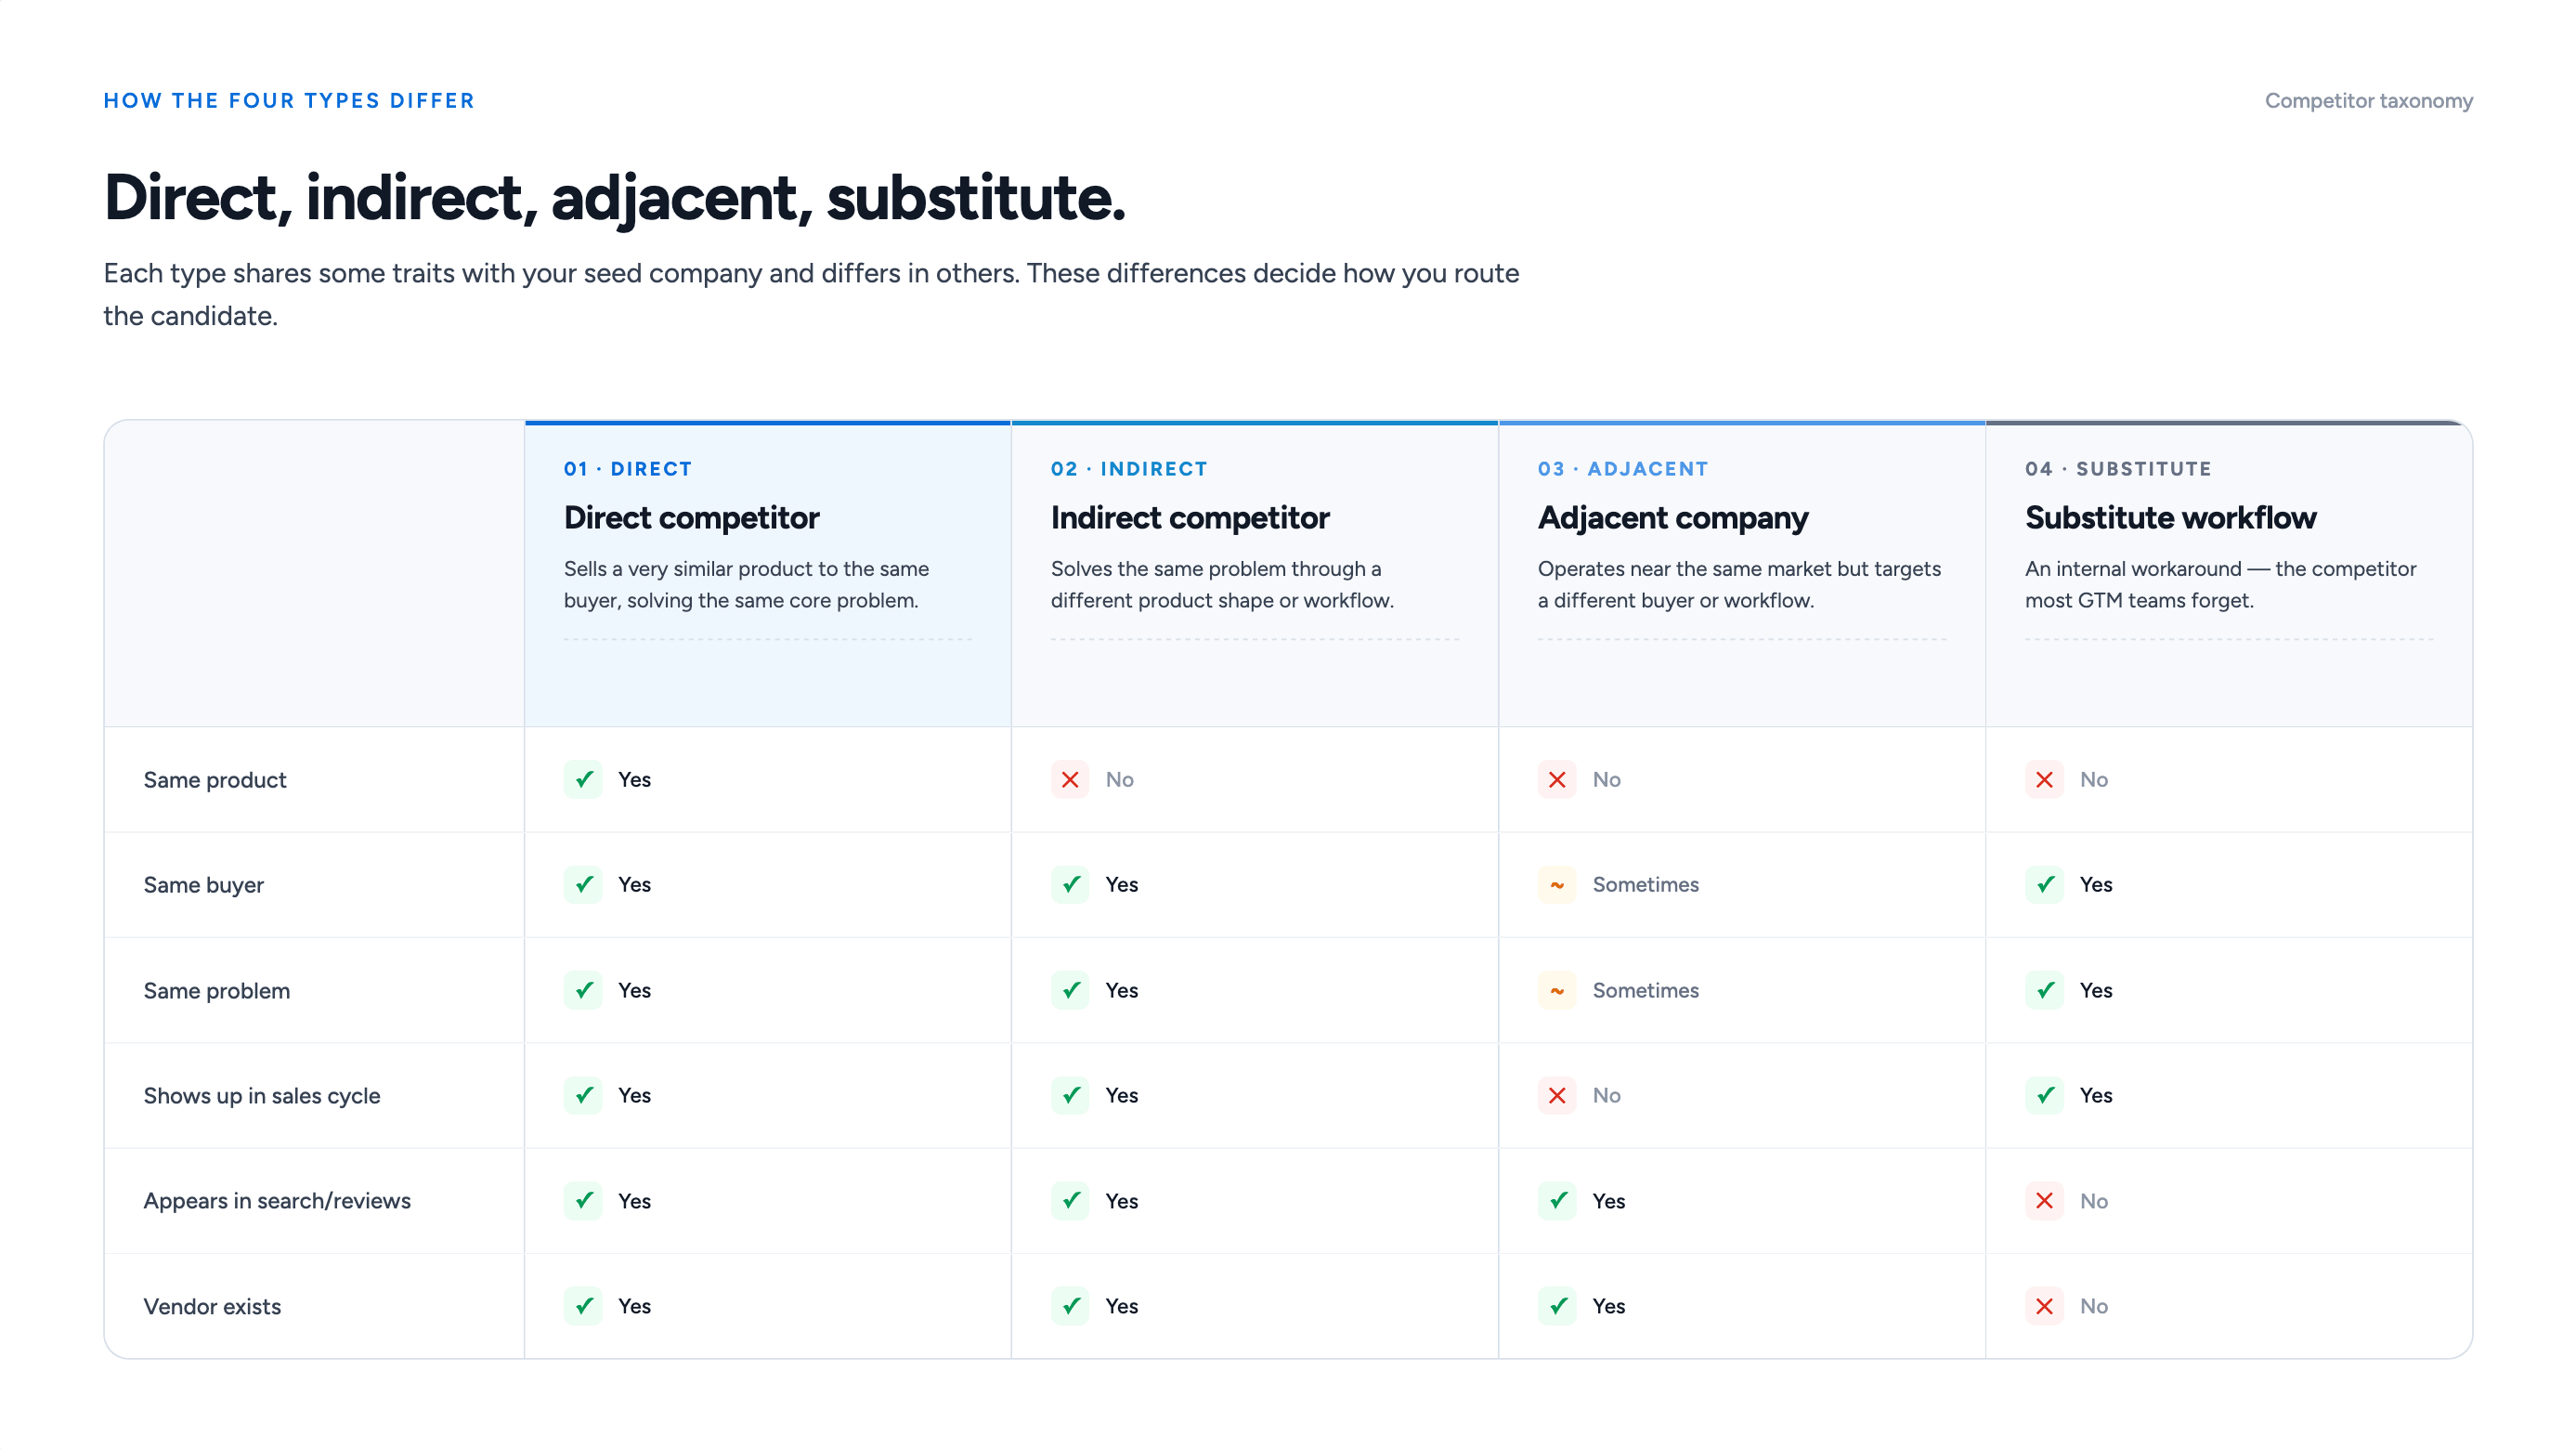Click the Adjacent company heading
2576x1449 pixels.
pyautogui.click(x=1672, y=517)
